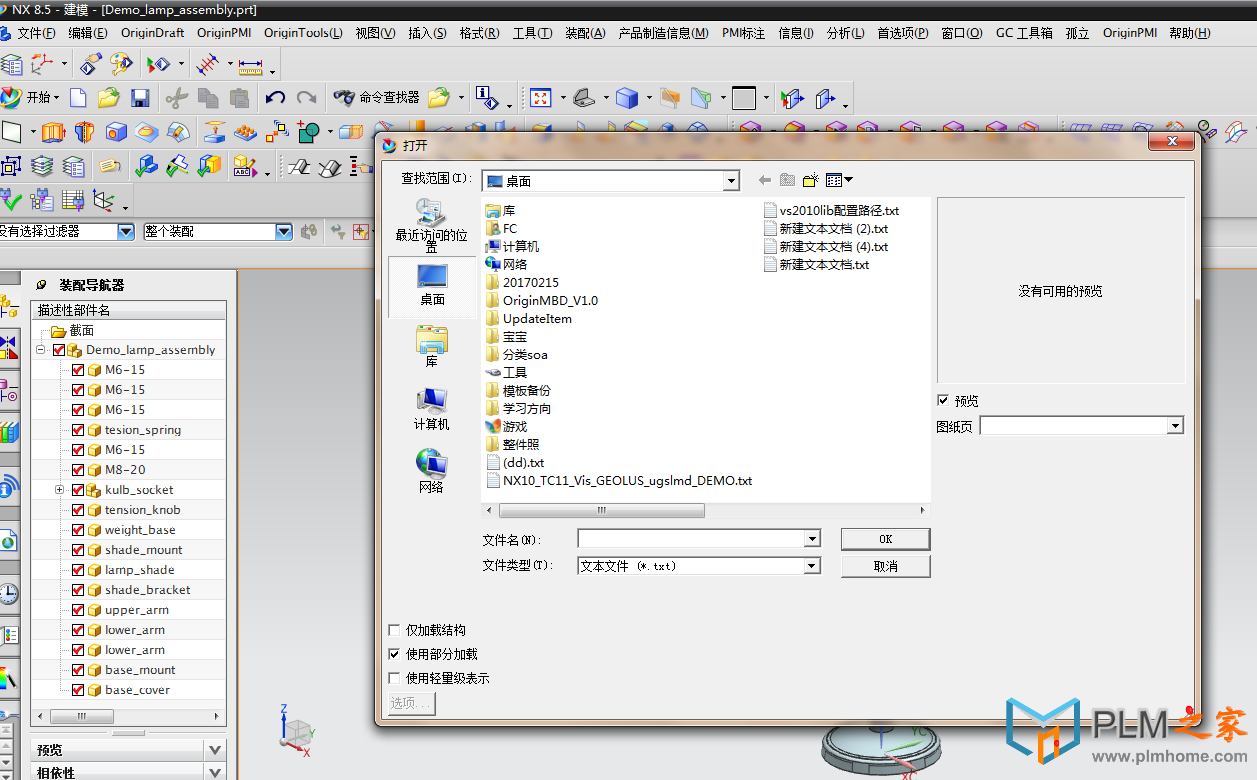
Task: Select 网络 in the dialog places sidebar
Action: click(x=431, y=470)
